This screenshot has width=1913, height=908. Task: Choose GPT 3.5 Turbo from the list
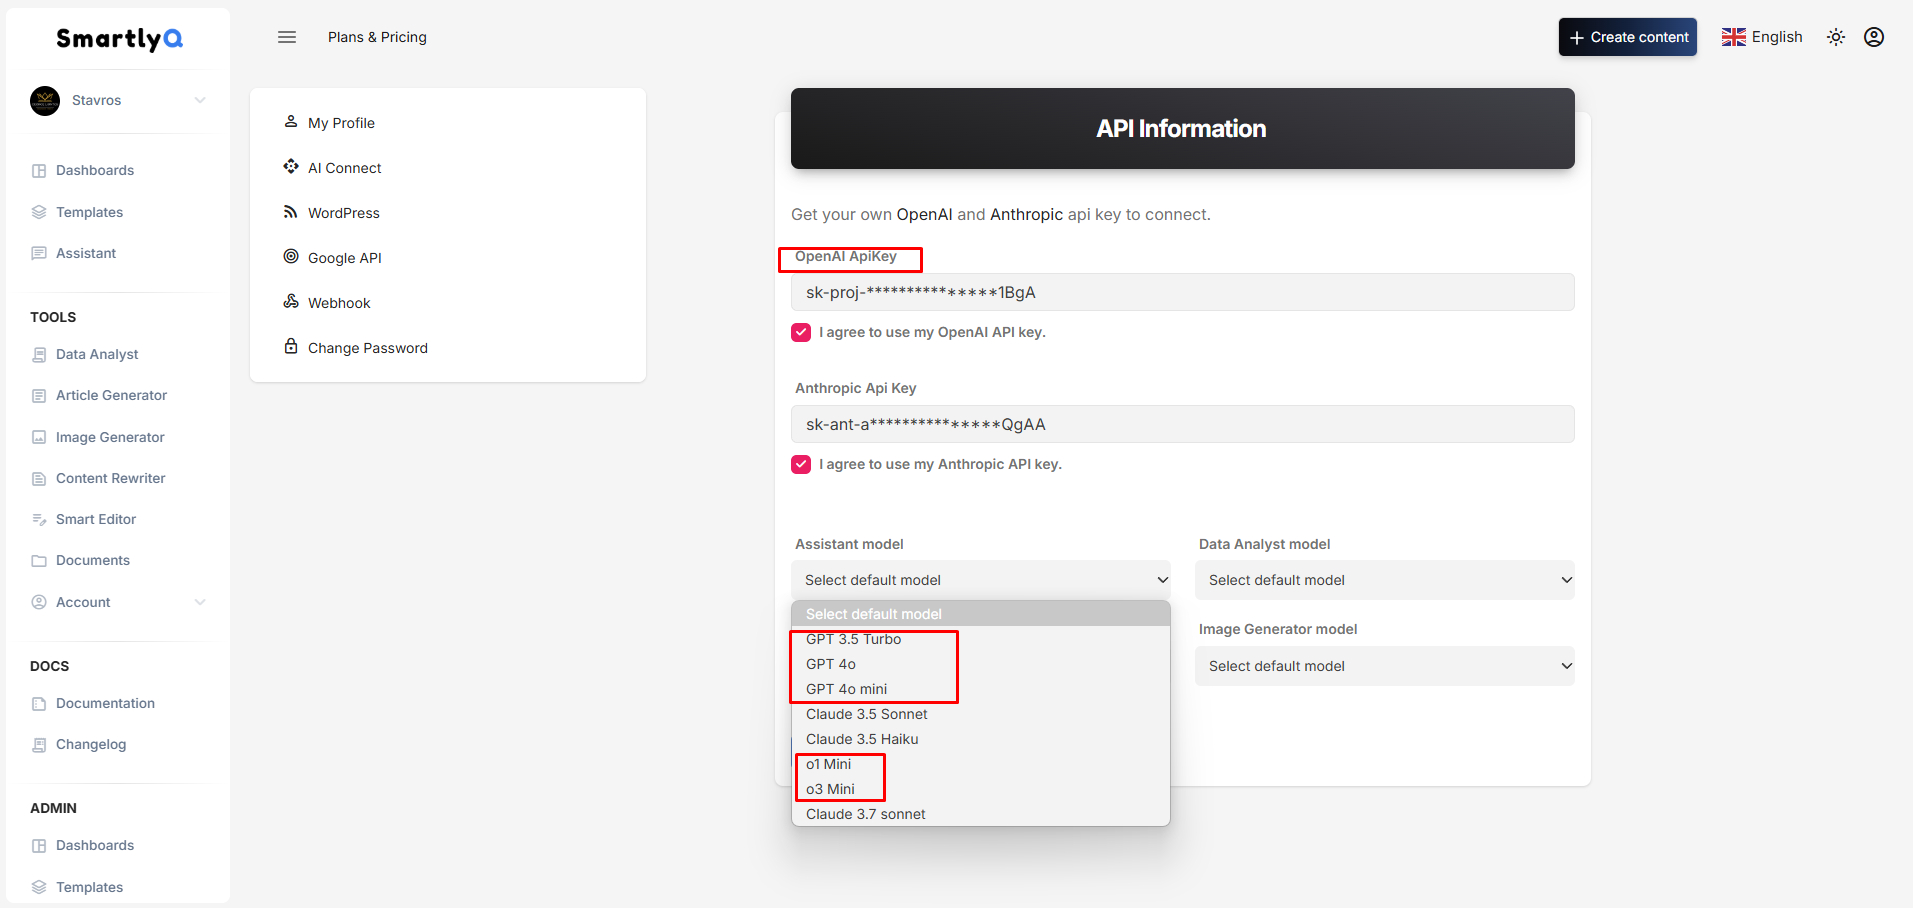tap(981, 639)
